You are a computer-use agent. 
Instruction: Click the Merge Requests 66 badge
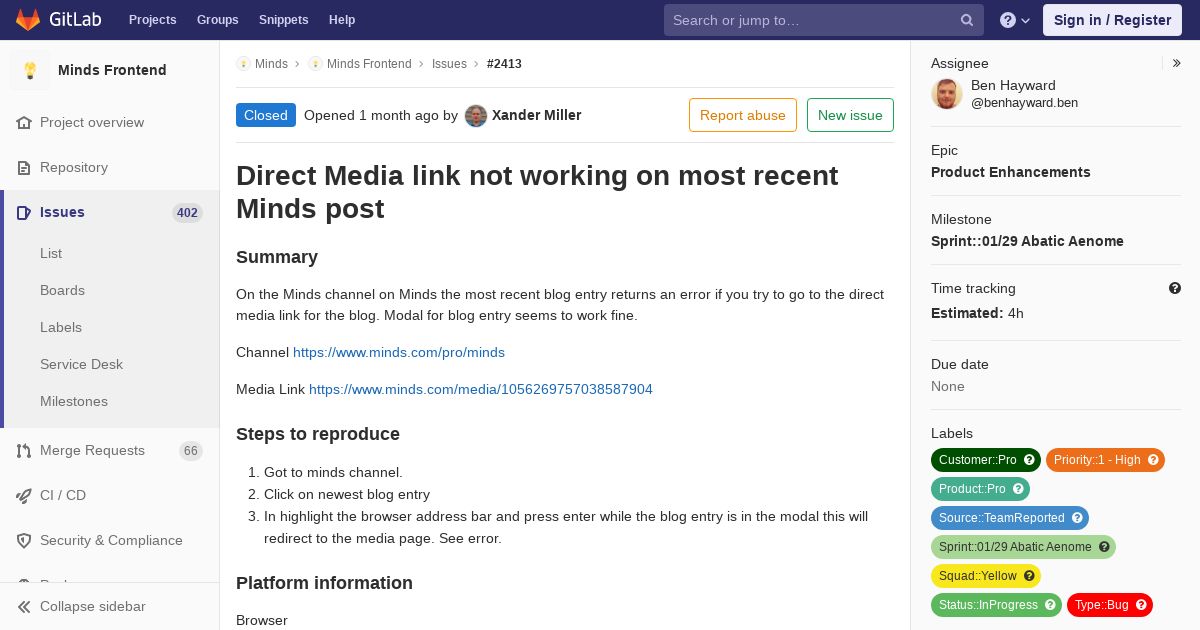(191, 451)
